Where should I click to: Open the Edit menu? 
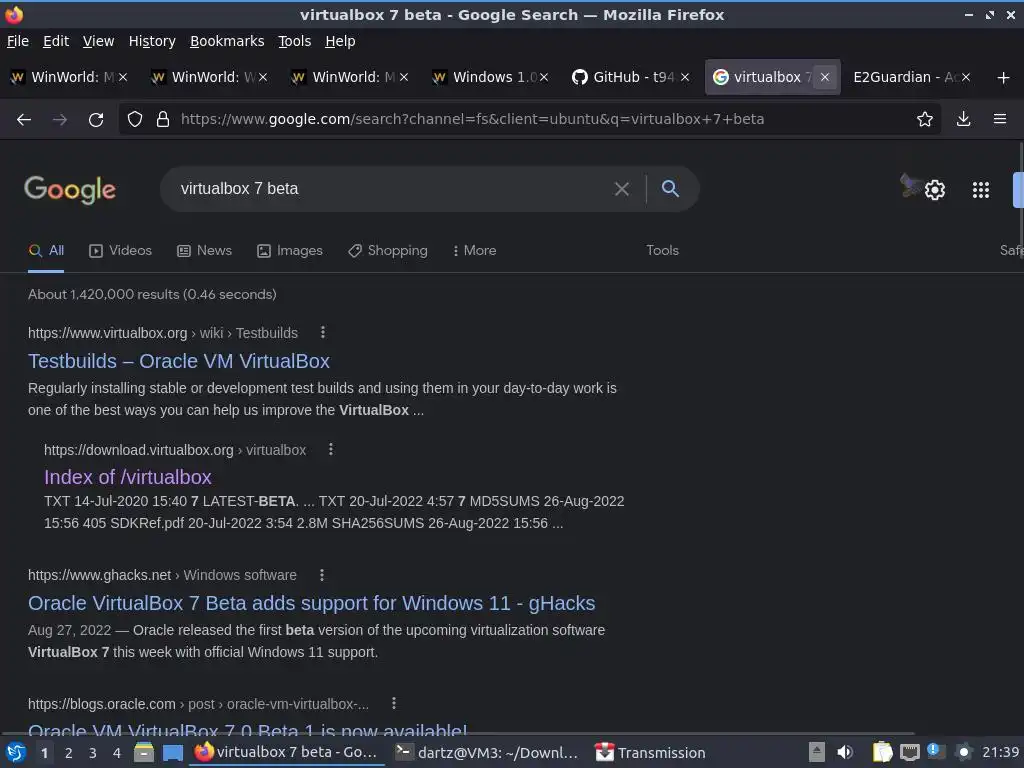(x=56, y=41)
